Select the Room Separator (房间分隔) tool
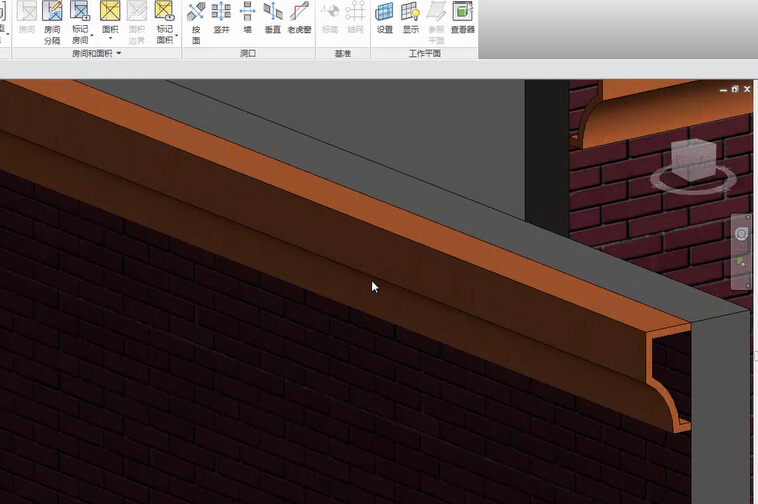 coord(52,20)
